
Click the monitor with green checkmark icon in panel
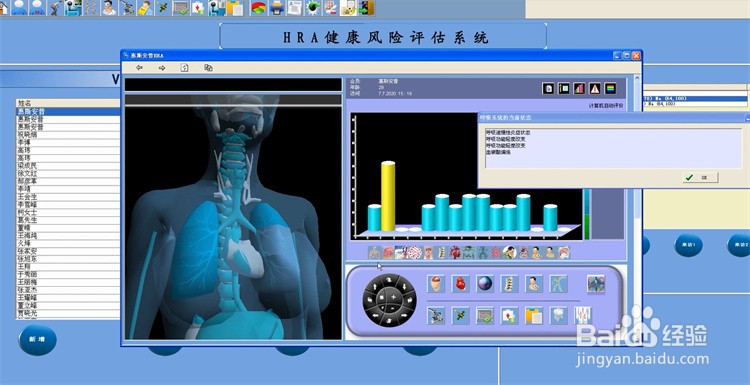point(485,316)
